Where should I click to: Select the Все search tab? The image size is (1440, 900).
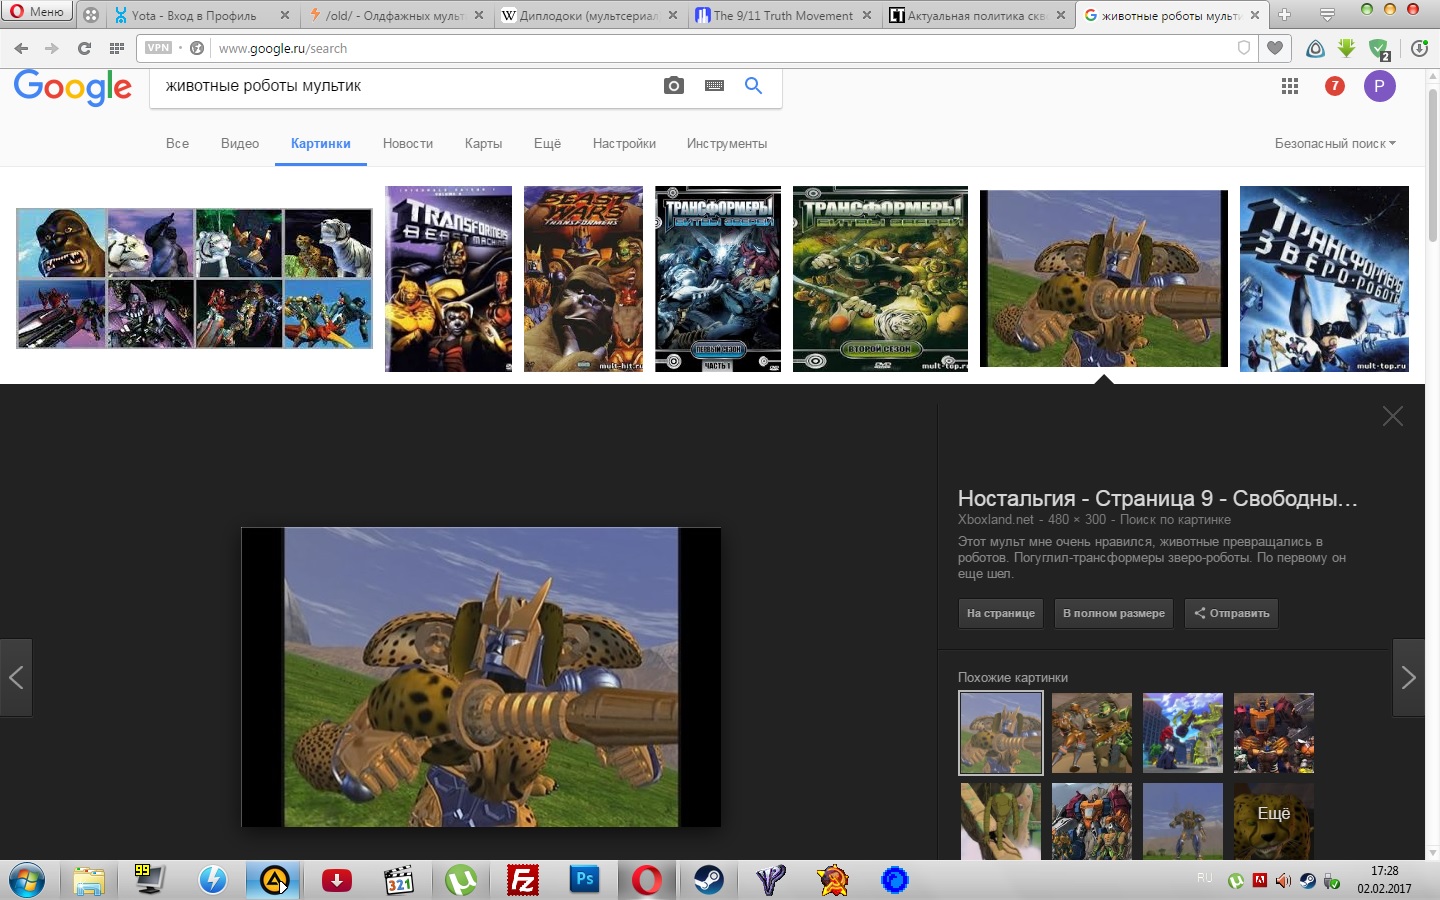point(177,143)
